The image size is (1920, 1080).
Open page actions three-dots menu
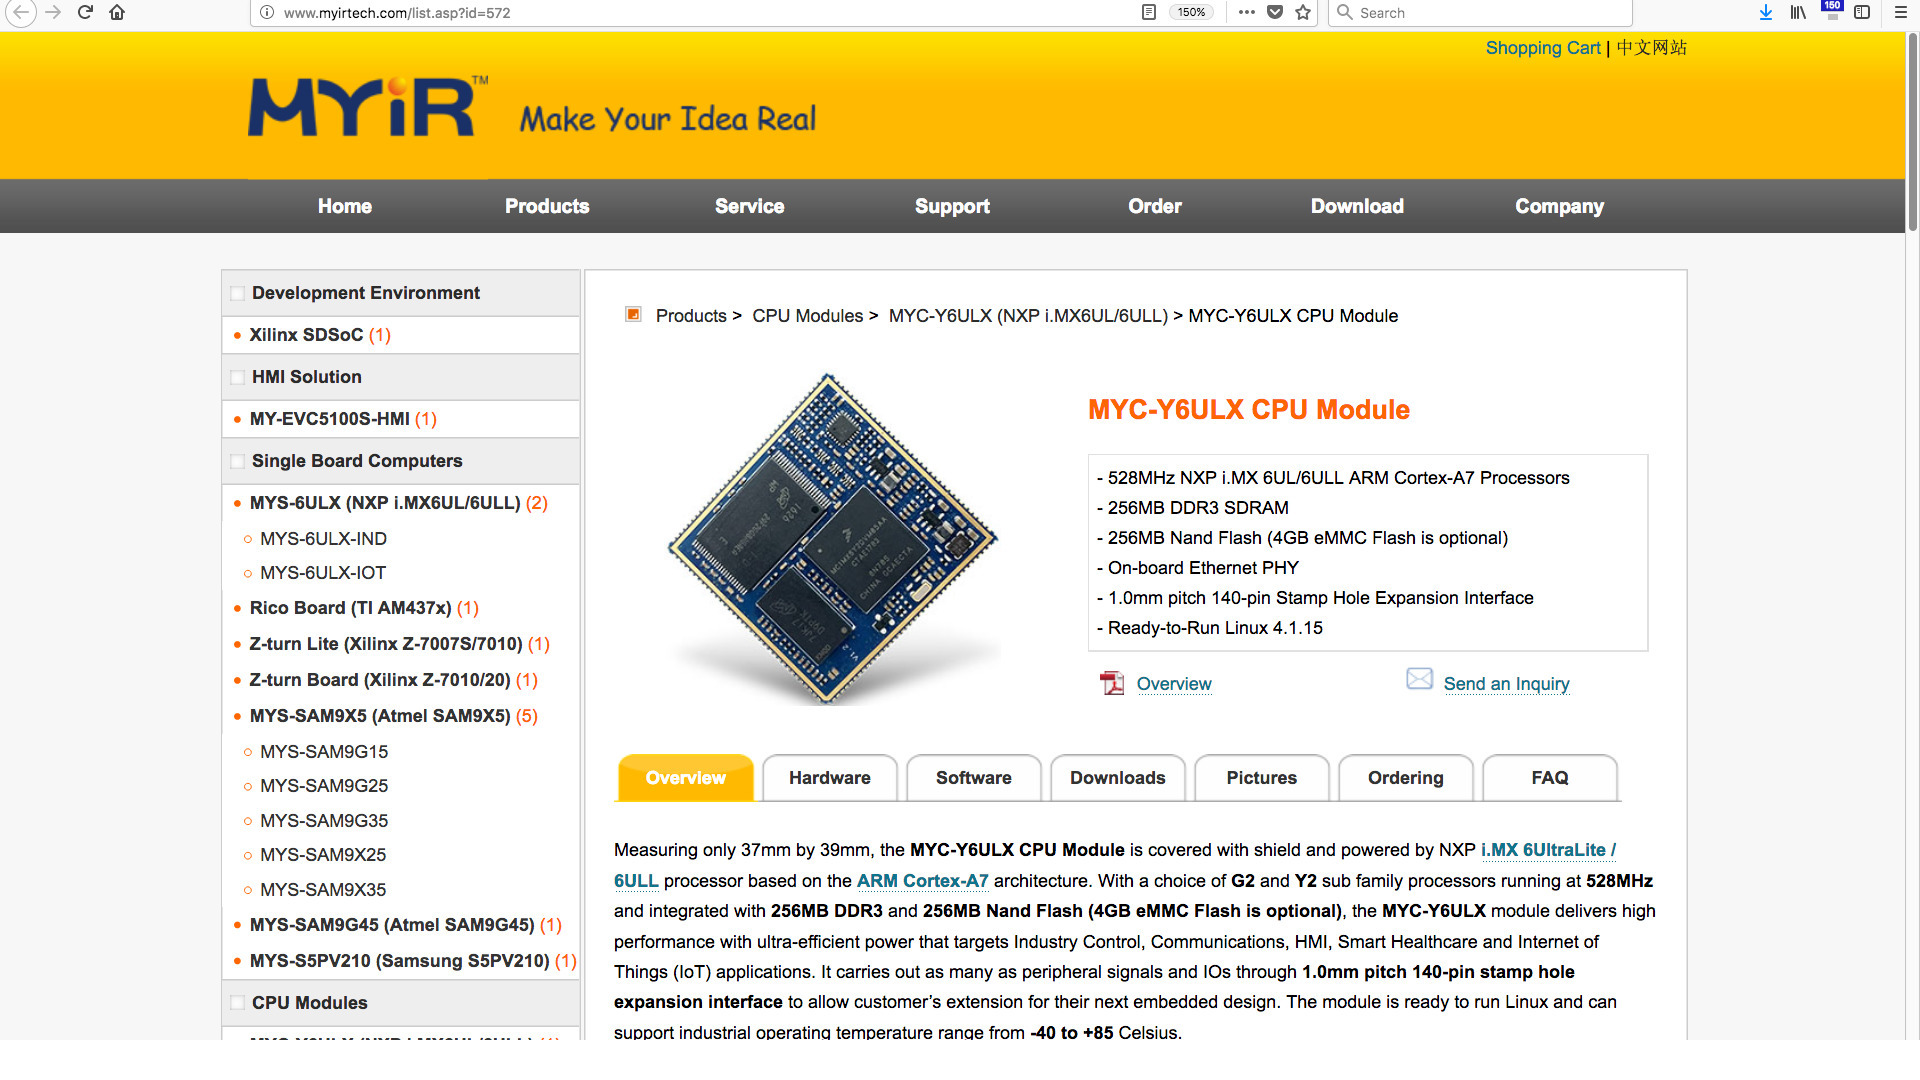[1246, 12]
